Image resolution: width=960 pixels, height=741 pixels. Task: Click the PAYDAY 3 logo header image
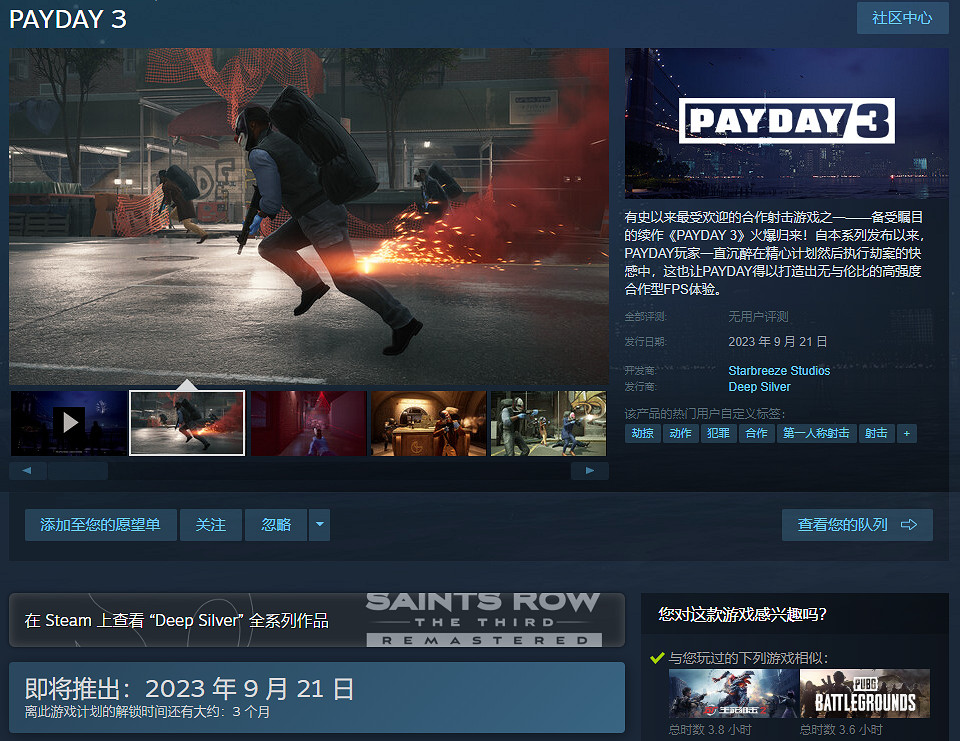tap(787, 122)
